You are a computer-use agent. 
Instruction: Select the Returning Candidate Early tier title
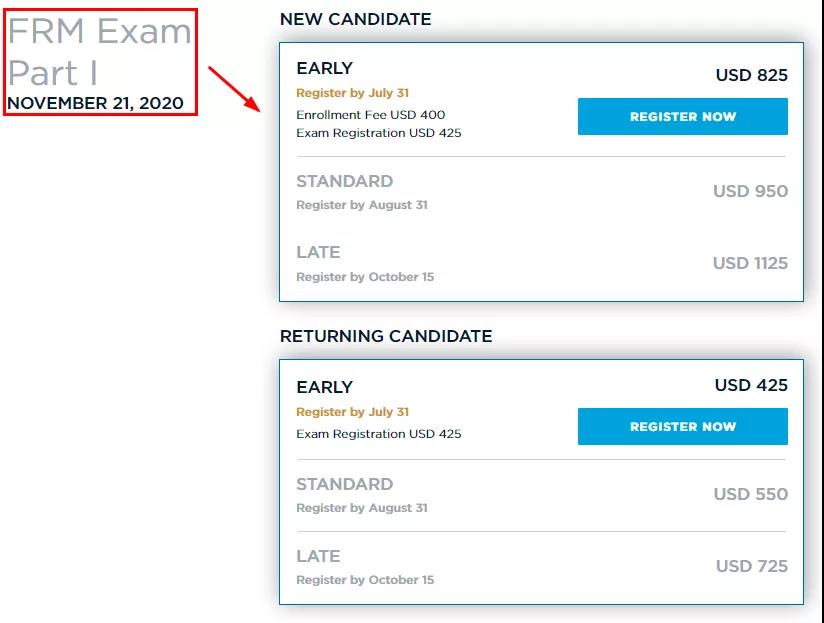(324, 387)
